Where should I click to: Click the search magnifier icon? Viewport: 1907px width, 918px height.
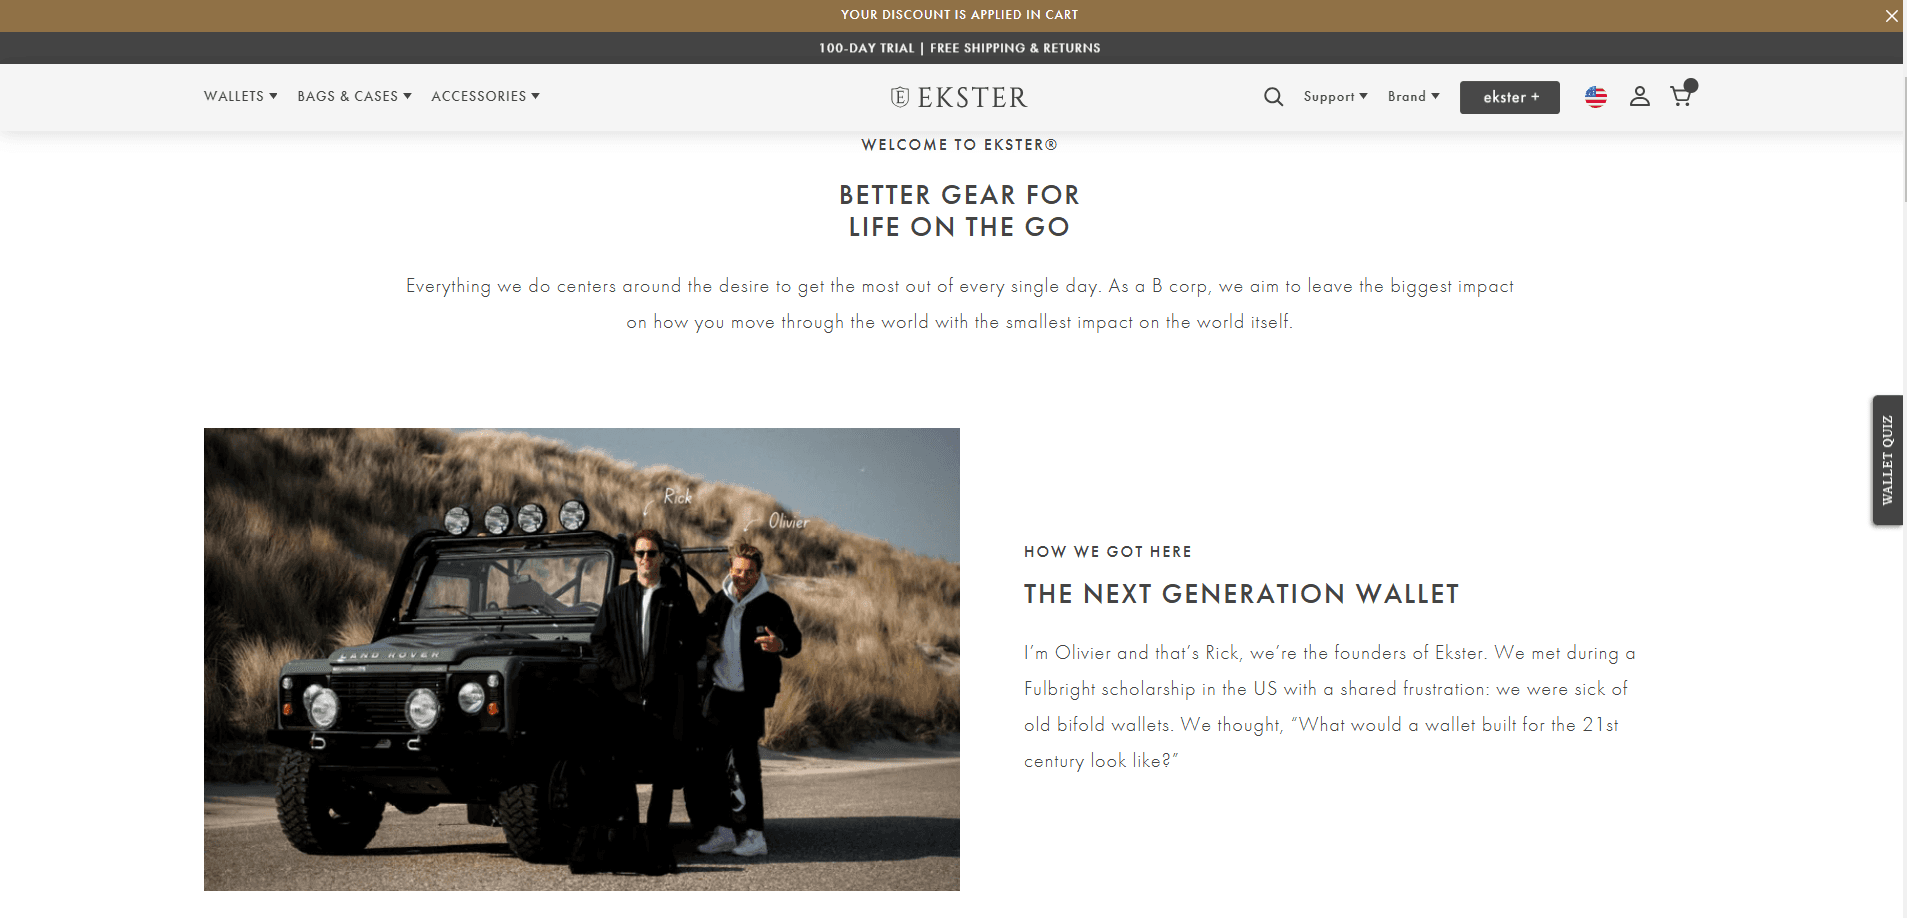(1273, 97)
